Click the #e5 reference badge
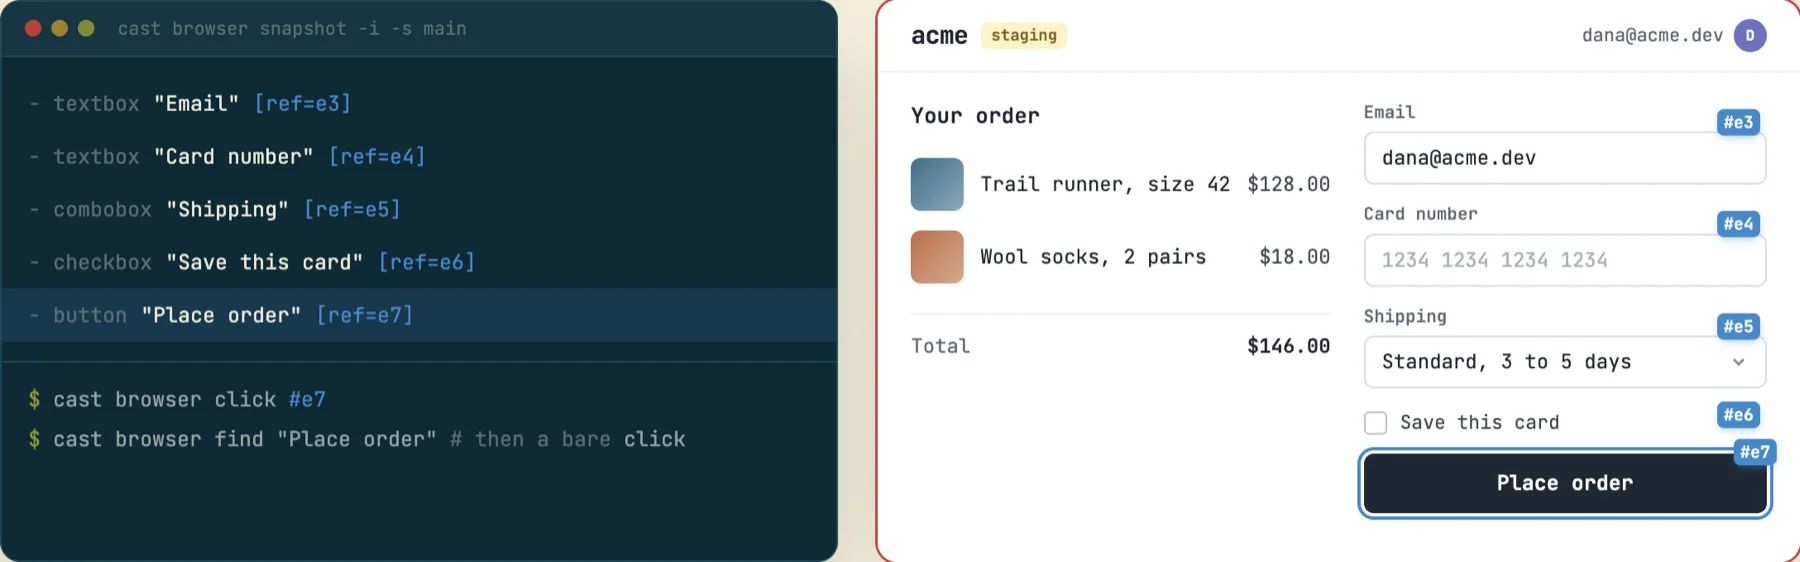Image resolution: width=1800 pixels, height=562 pixels. click(1738, 326)
